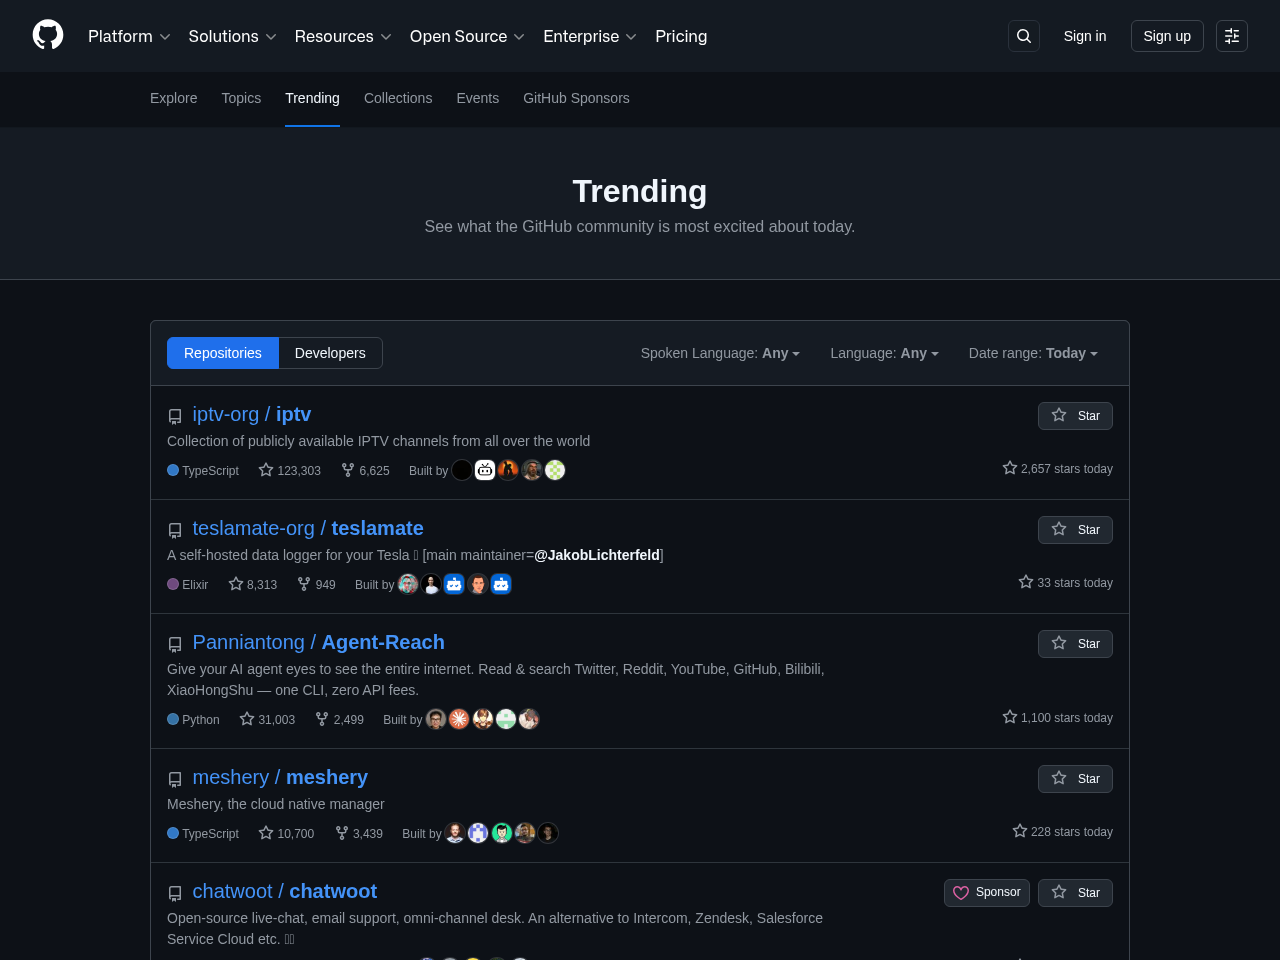Image resolution: width=1280 pixels, height=960 pixels.
Task: Switch to the Developers view
Action: (330, 353)
